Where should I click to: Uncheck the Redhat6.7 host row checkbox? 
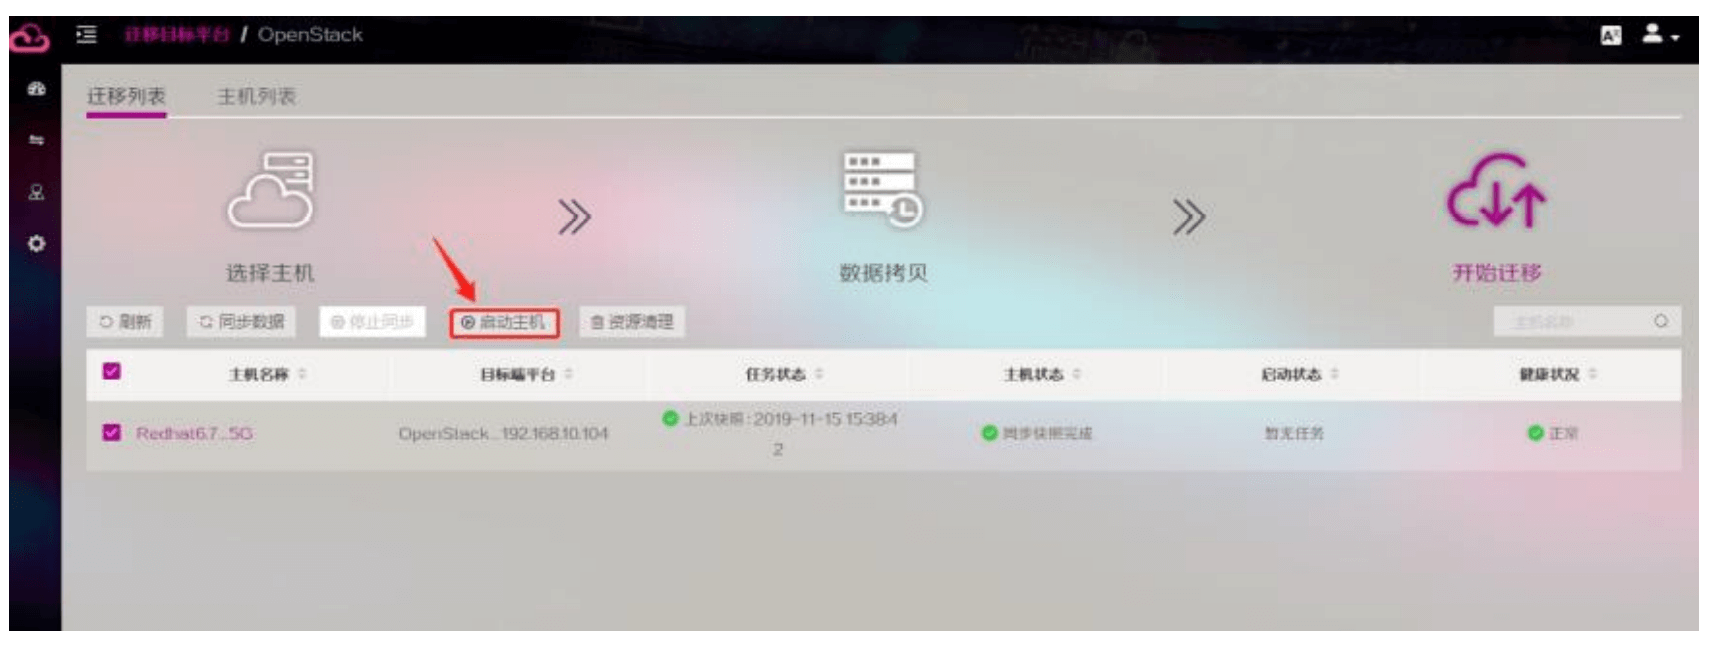coord(111,433)
